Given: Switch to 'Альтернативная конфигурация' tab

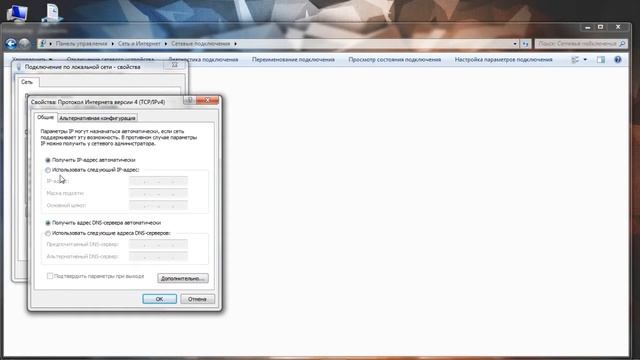Looking at the screenshot, I should (x=97, y=118).
